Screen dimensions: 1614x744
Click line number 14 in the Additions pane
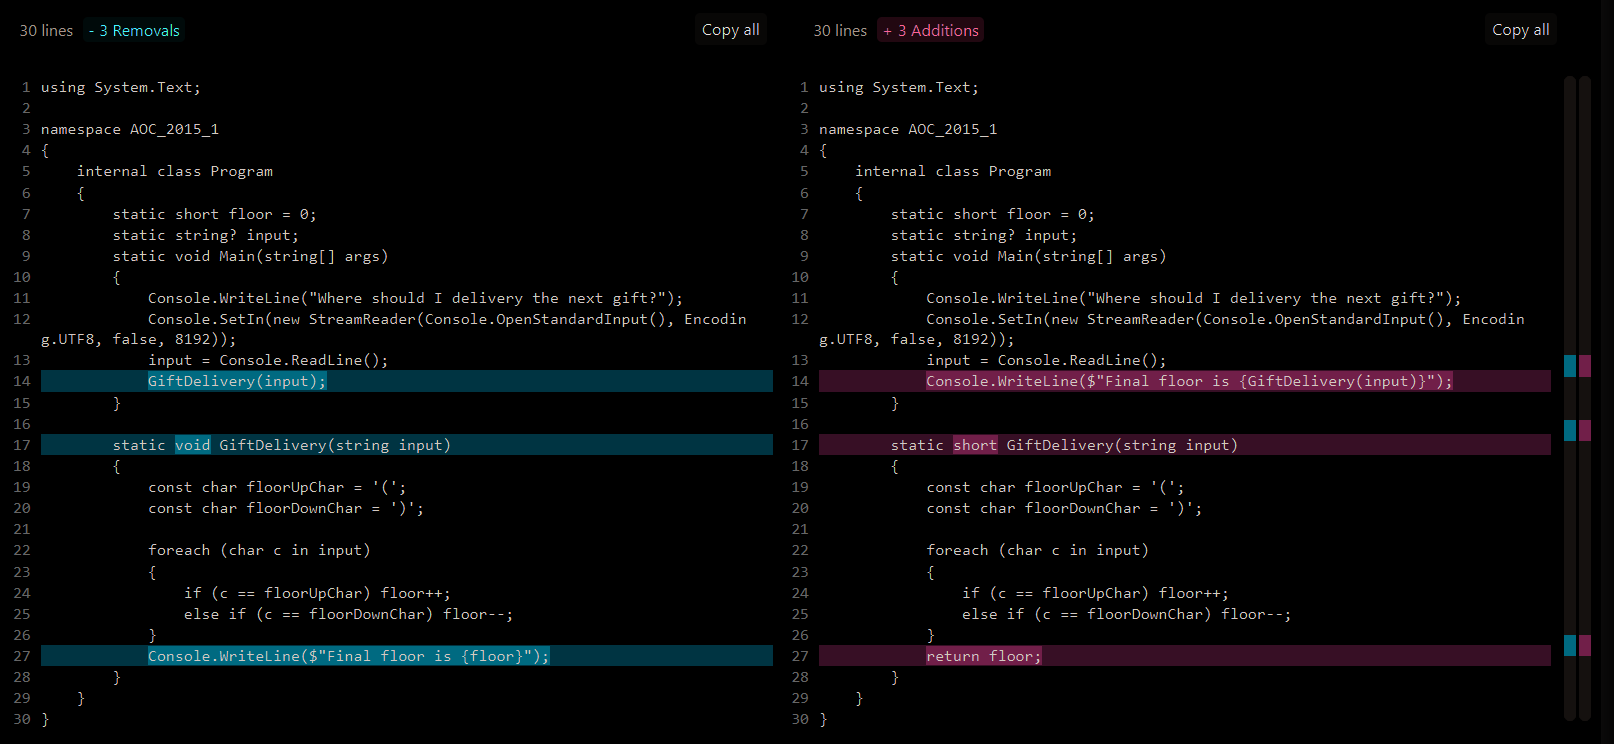pos(800,381)
